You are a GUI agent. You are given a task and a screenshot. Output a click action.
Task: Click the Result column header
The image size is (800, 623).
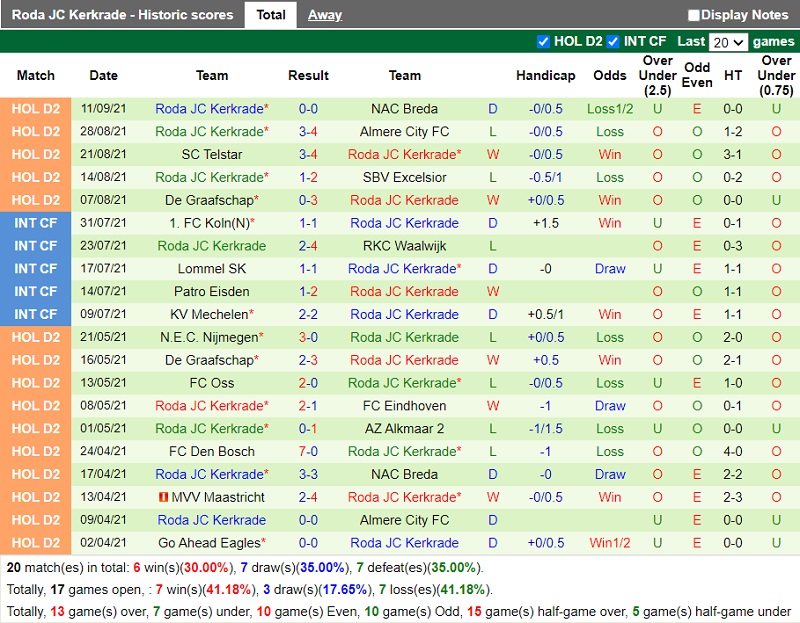[308, 76]
